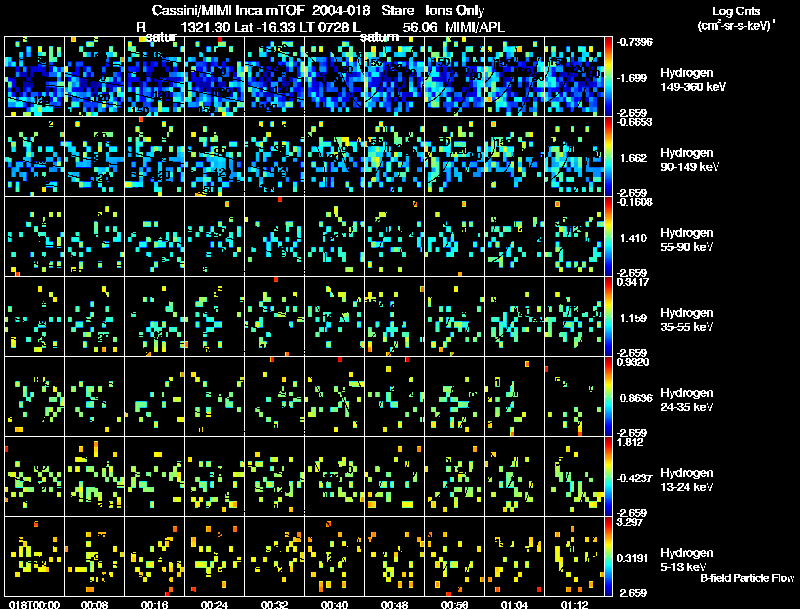Viewport: 800px width, 609px height.
Task: Select the 90-149 keV panel at 00:16
Action: click(x=155, y=157)
